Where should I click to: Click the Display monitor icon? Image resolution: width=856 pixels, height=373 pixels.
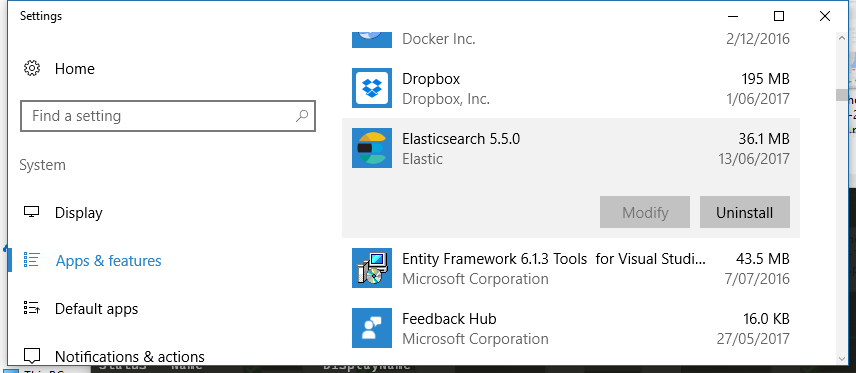coord(32,212)
